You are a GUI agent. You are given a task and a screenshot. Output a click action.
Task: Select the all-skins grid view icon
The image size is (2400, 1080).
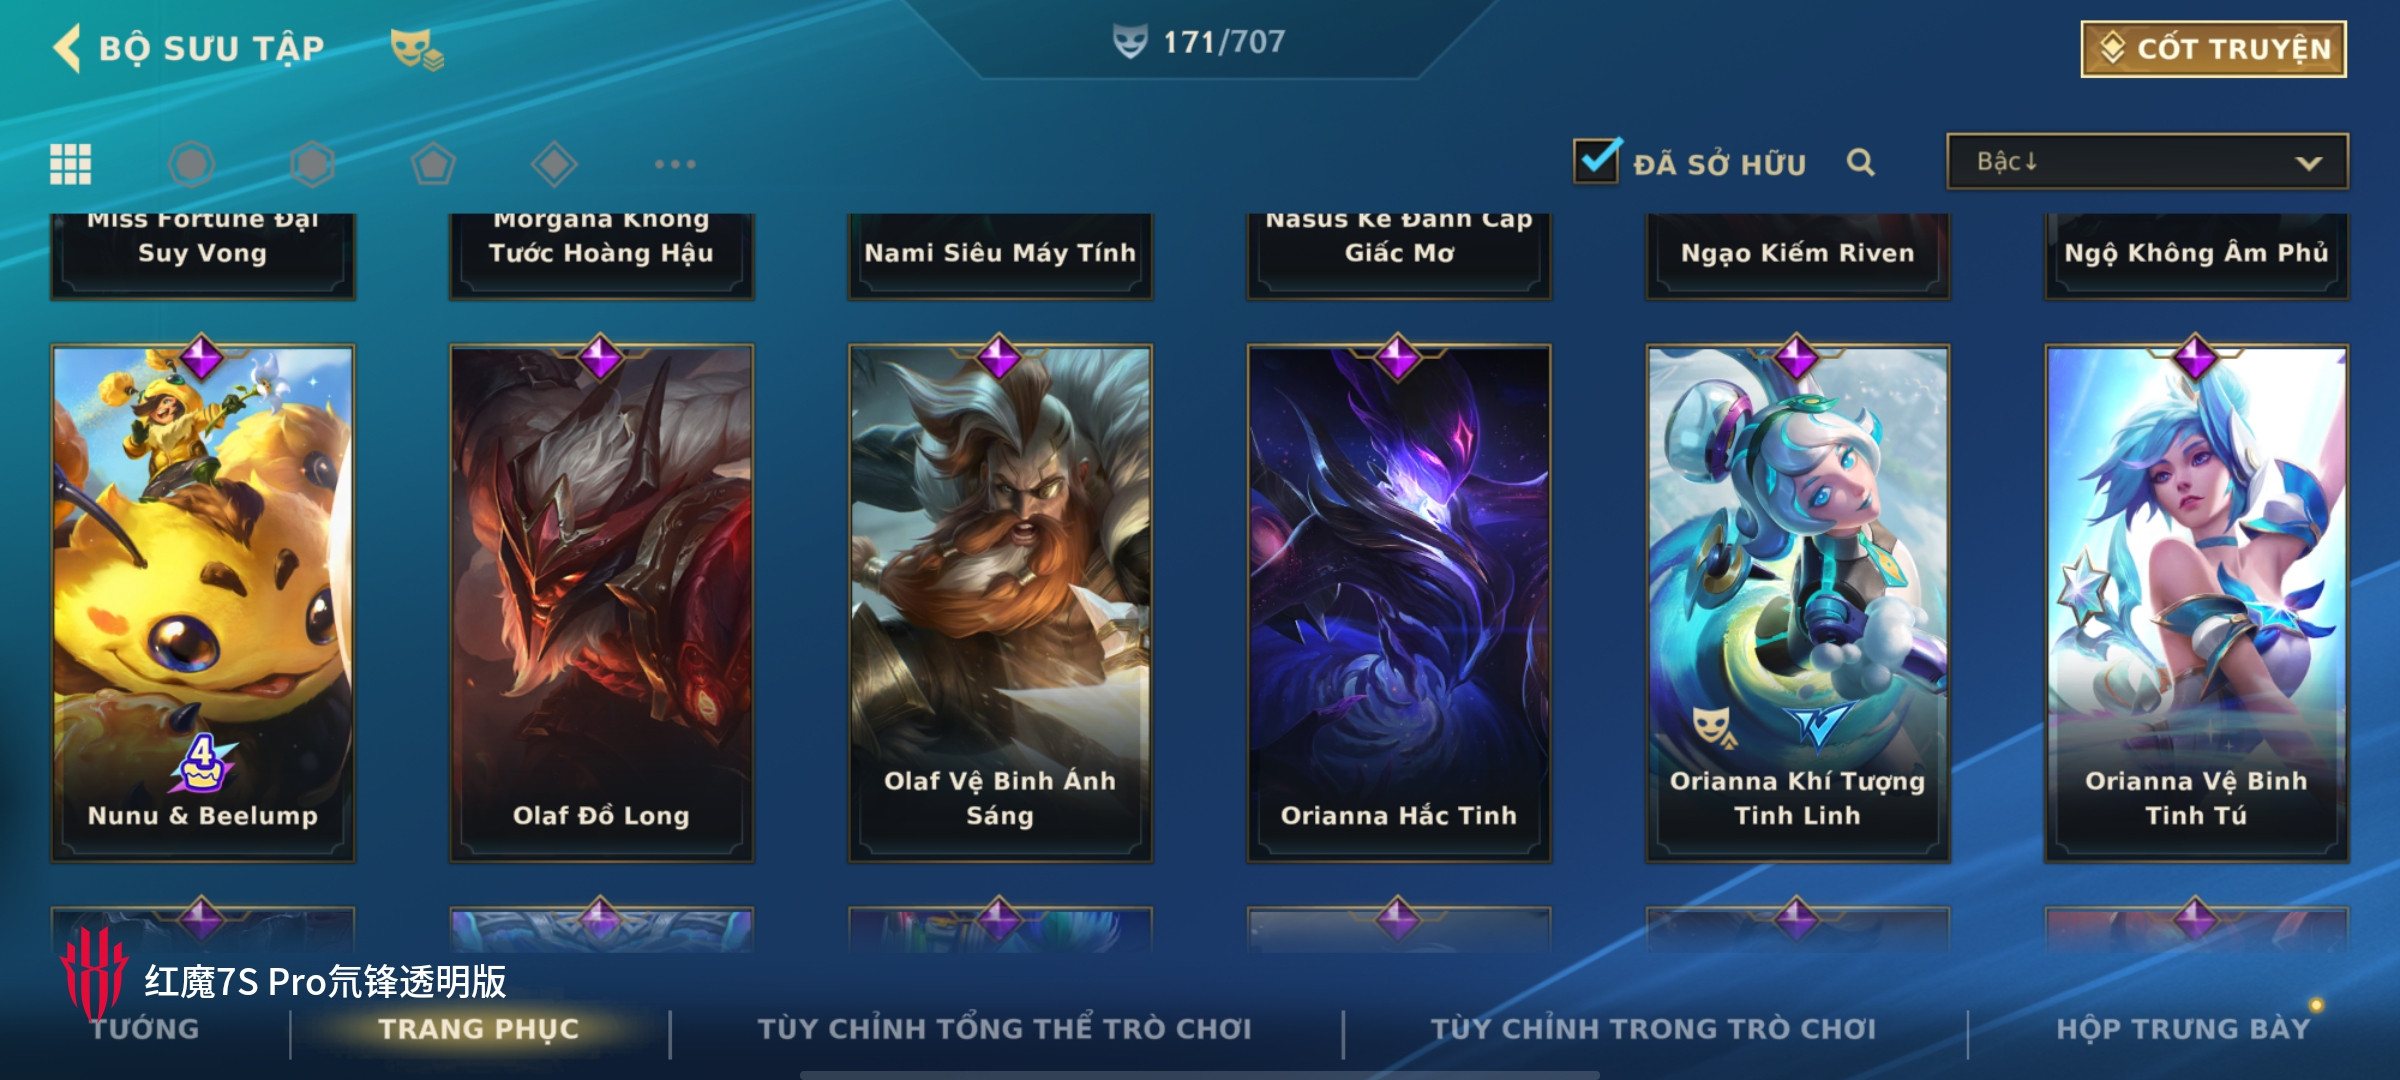[x=71, y=164]
